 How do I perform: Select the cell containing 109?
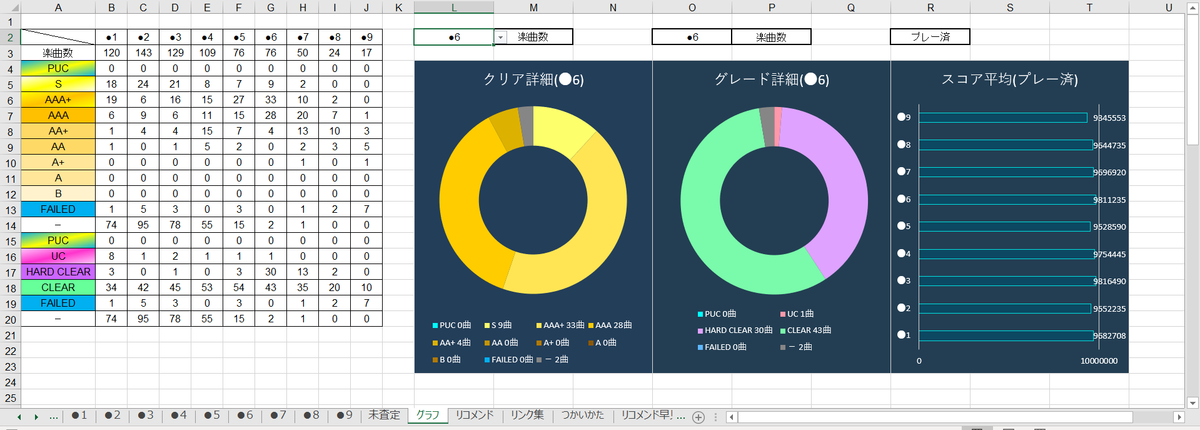pyautogui.click(x=207, y=53)
